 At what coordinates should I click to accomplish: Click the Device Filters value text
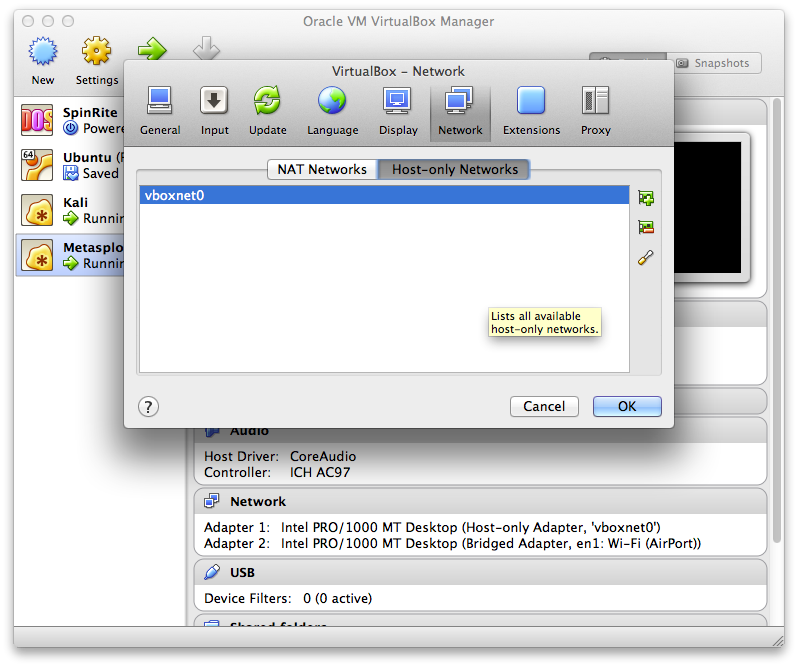tap(337, 599)
